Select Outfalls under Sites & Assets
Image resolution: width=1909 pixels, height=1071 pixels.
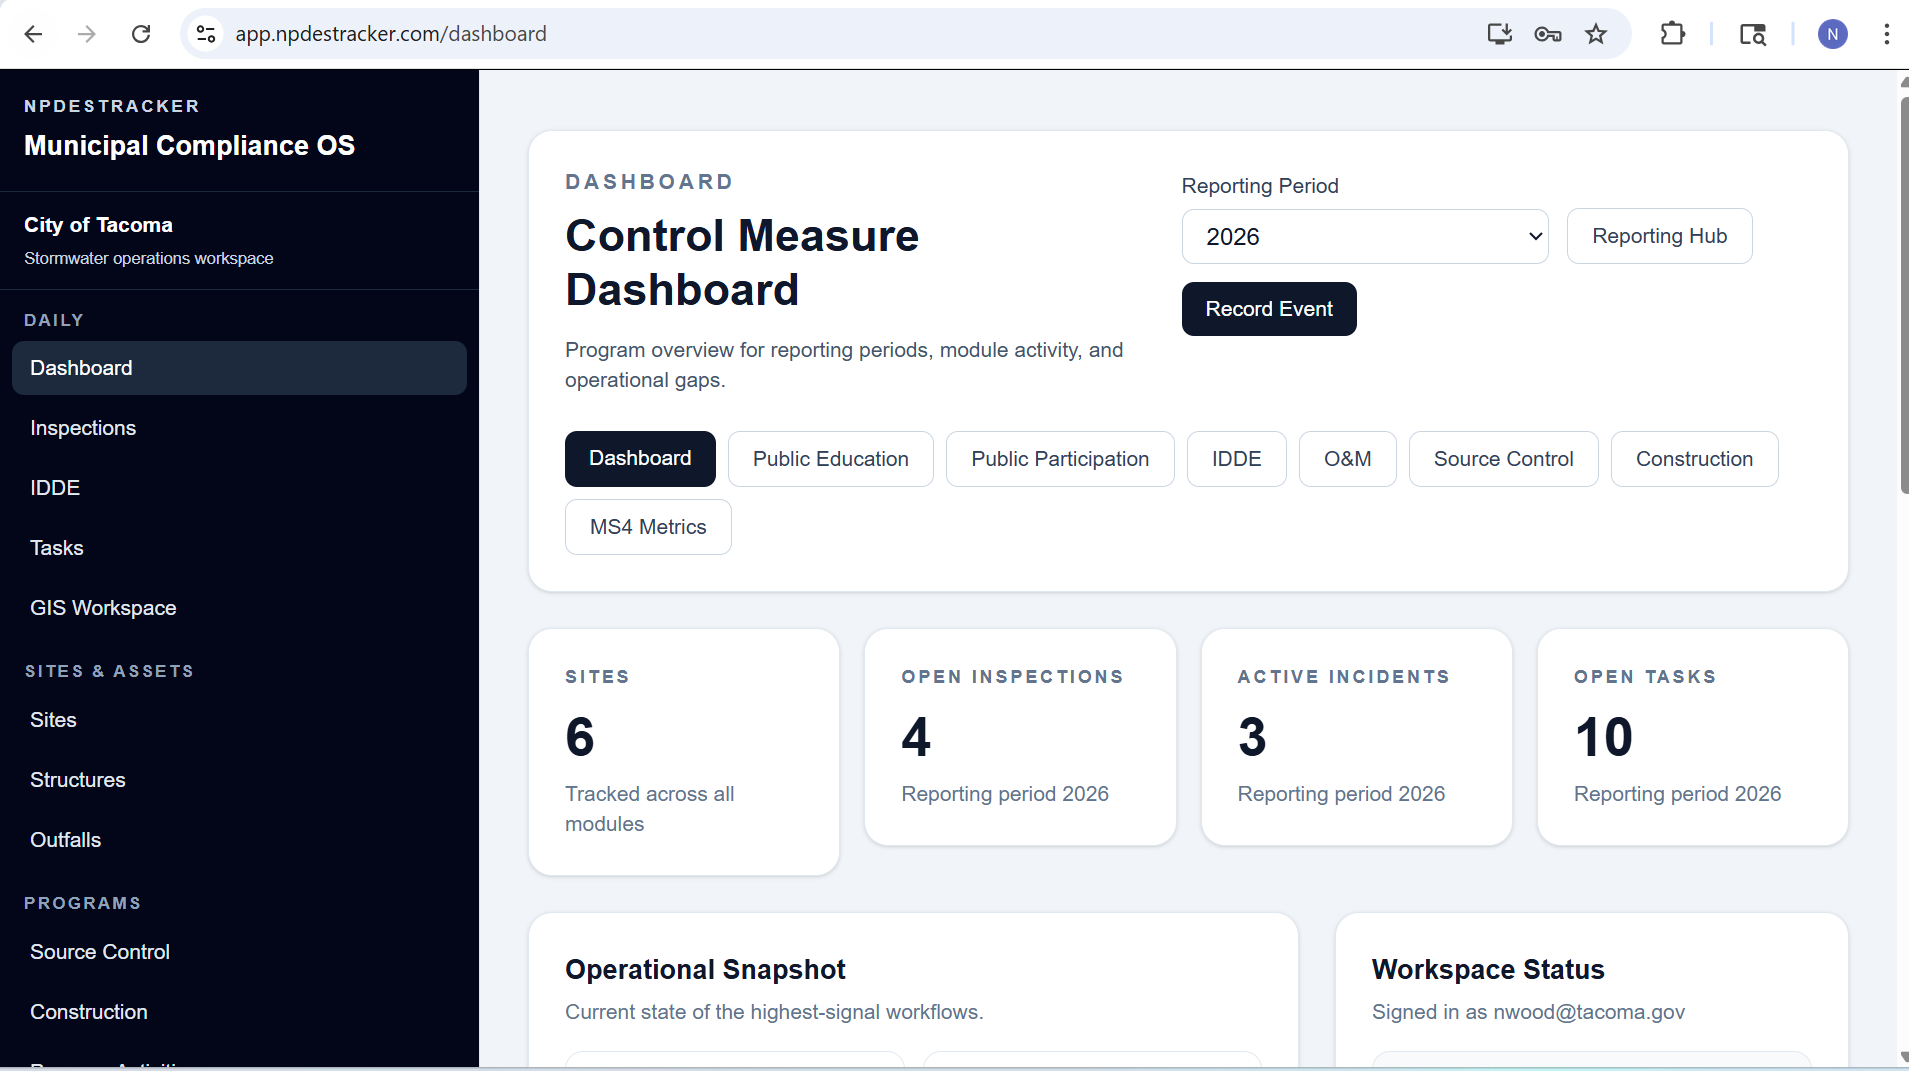pyautogui.click(x=65, y=840)
